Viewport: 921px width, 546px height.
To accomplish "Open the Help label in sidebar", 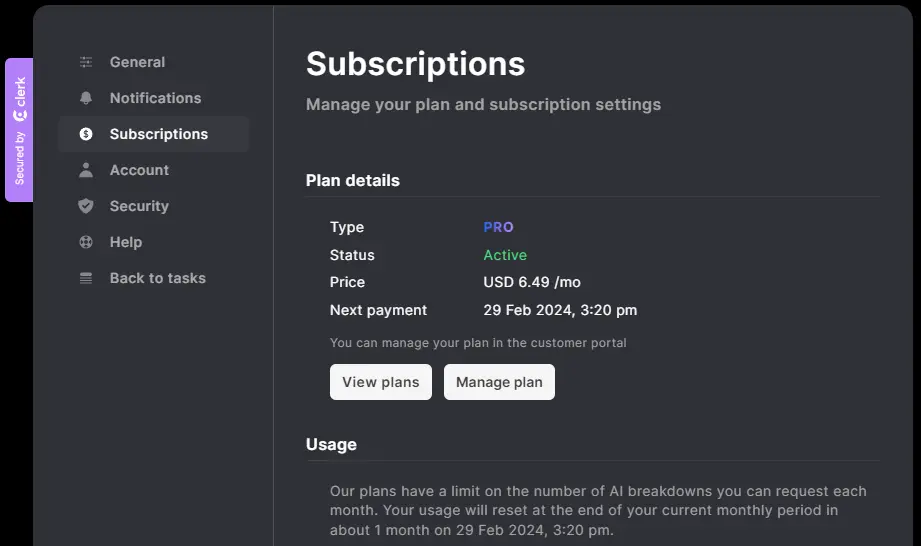I will 126,242.
